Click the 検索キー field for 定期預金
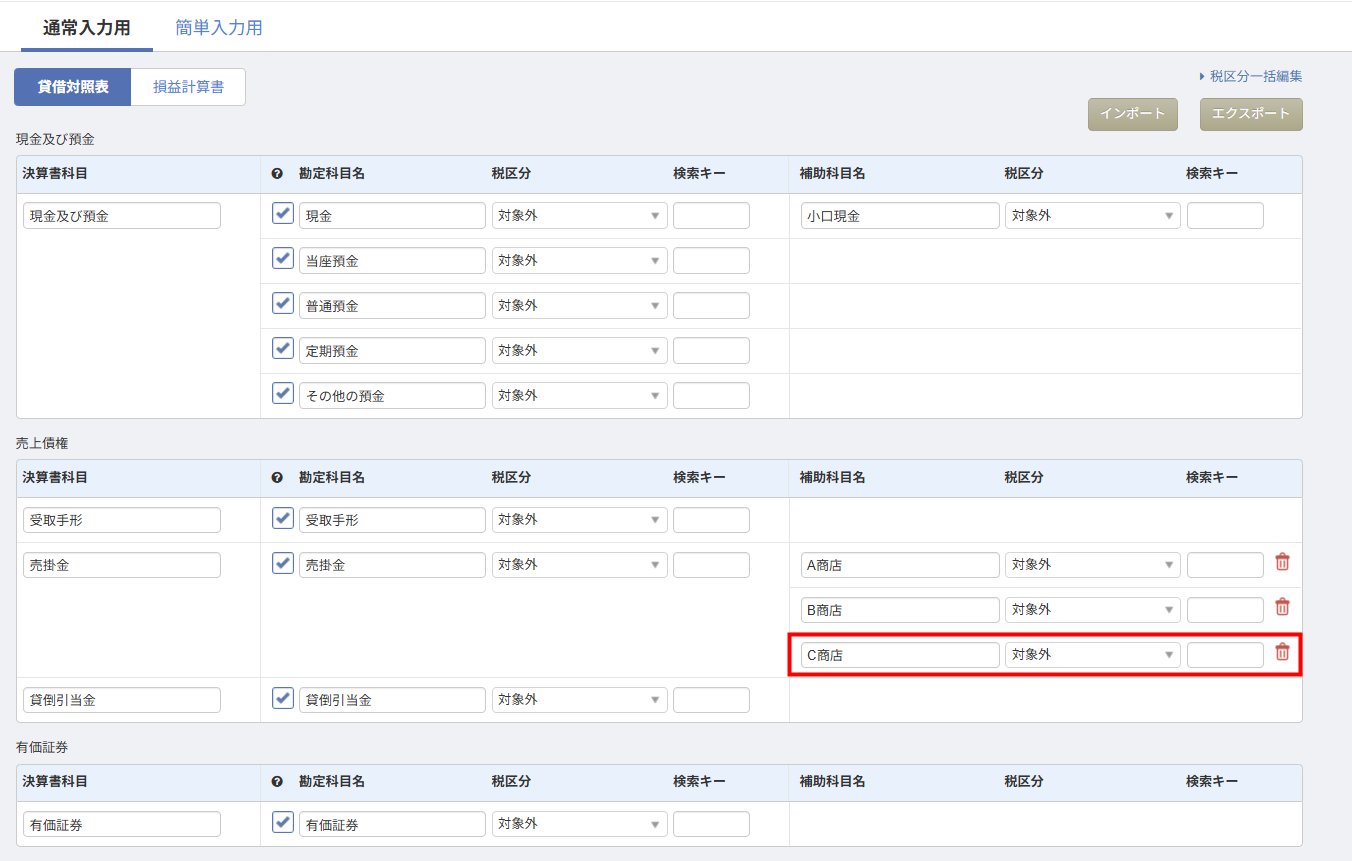Screen dimensions: 1352x861 click(711, 351)
